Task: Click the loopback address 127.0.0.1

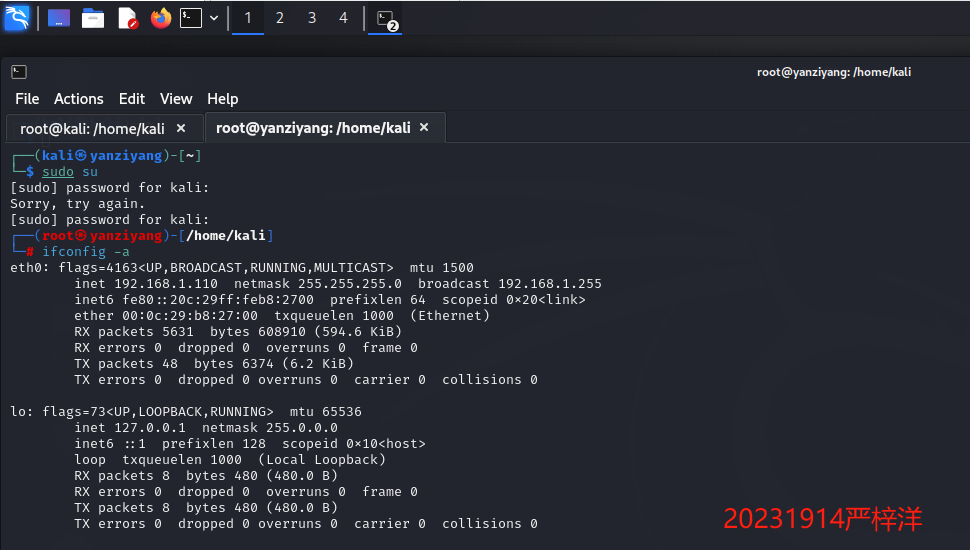Action: point(150,428)
